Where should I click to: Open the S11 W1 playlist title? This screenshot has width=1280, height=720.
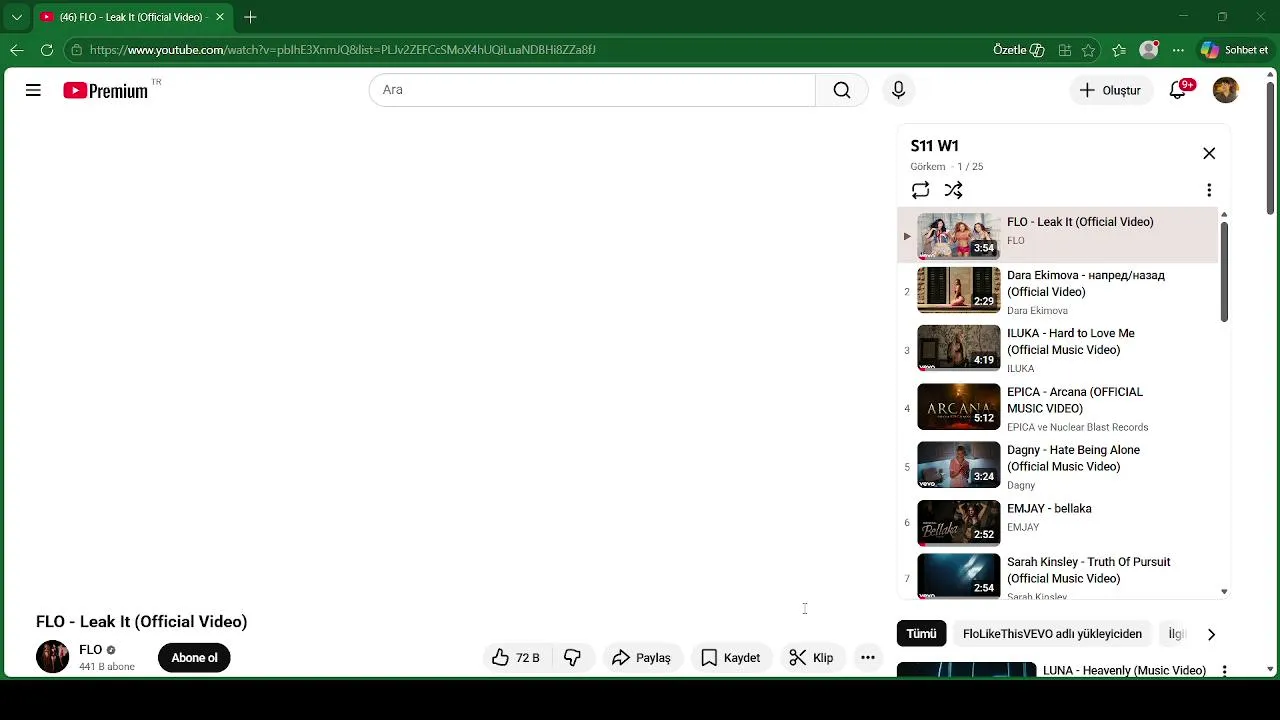(x=934, y=146)
